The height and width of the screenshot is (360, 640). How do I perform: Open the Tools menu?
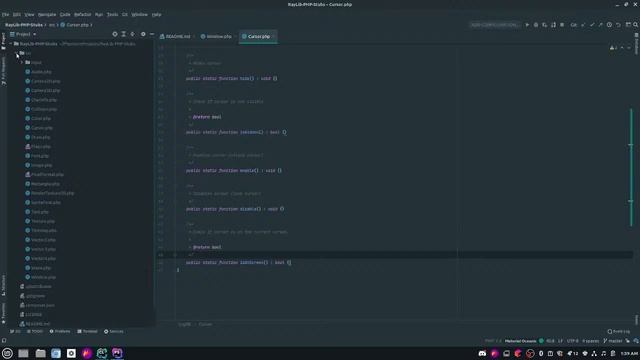point(112,14)
